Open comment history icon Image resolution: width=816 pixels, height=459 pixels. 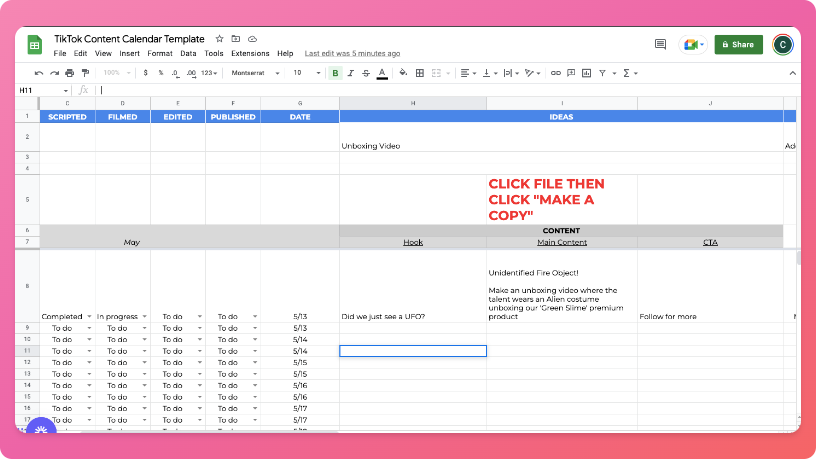pos(660,44)
